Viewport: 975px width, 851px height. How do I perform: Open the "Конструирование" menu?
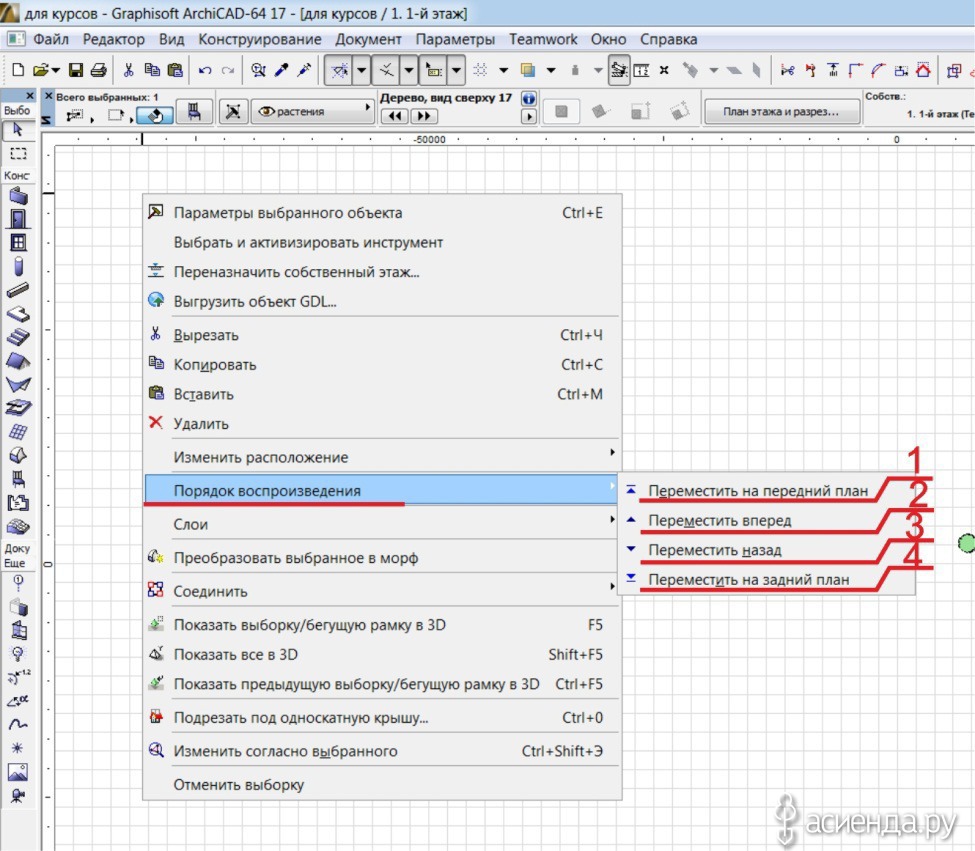point(260,39)
